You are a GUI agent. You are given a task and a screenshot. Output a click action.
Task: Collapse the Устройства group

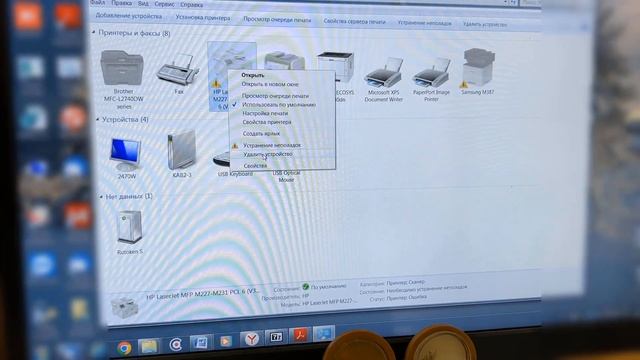point(98,119)
